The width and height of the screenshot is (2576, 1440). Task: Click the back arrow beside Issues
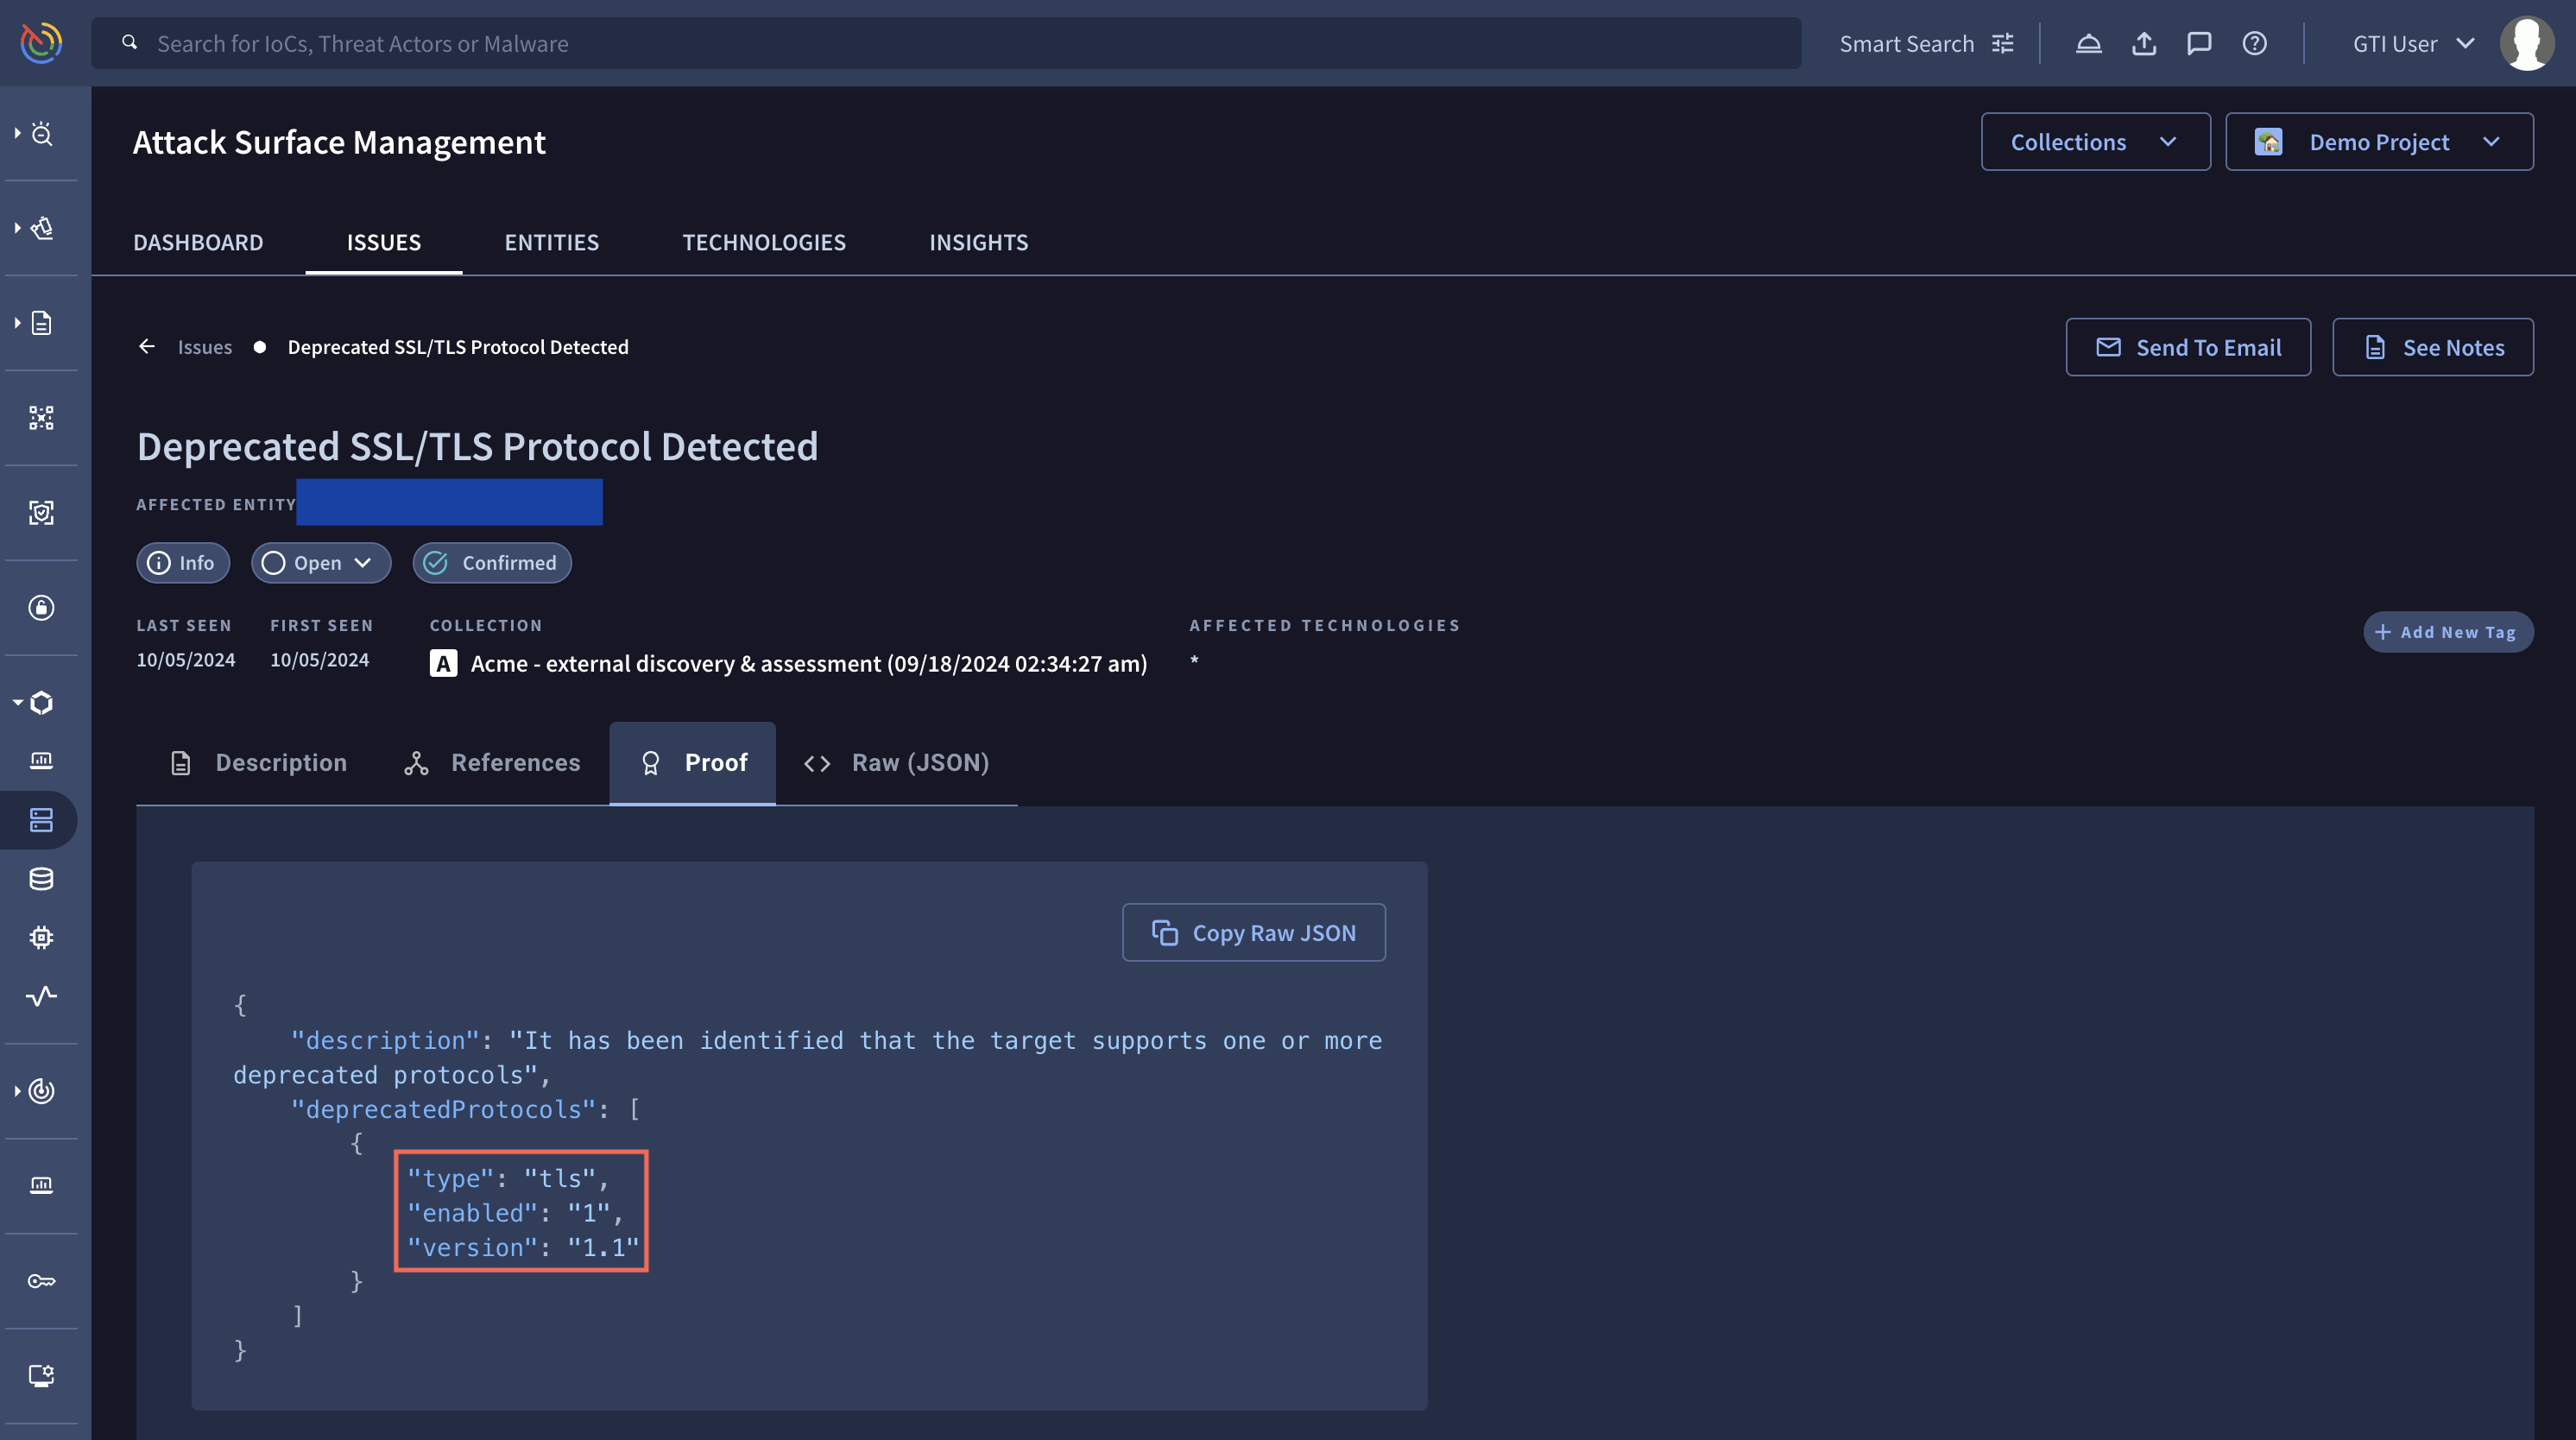point(147,346)
